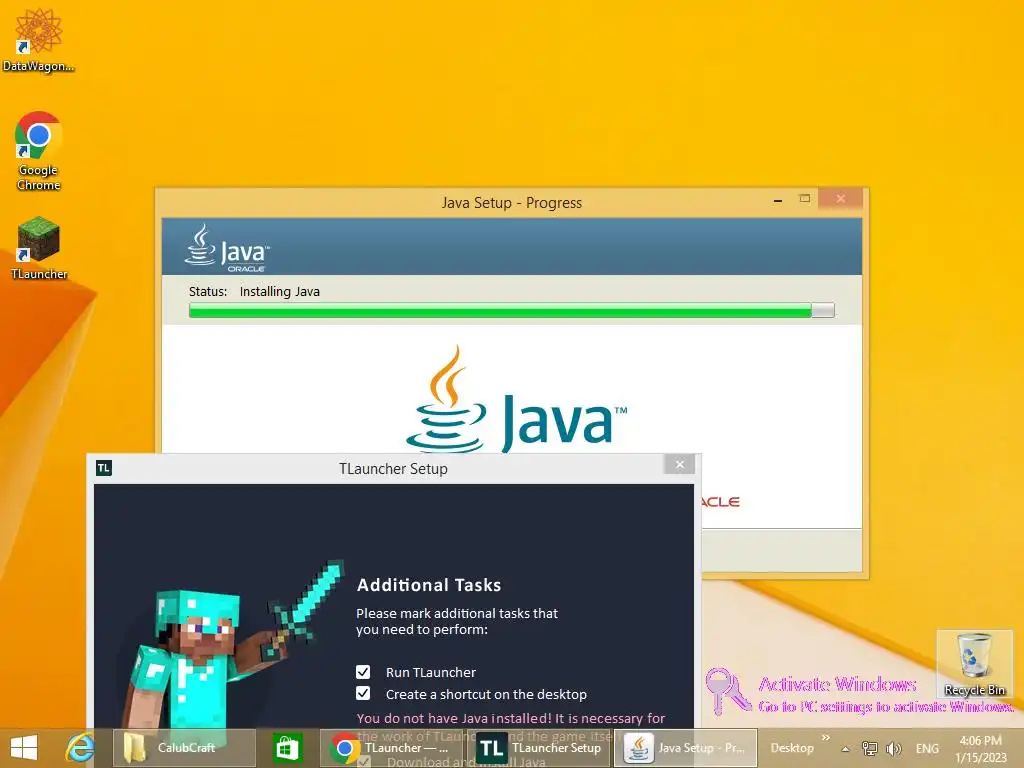This screenshot has width=1024, height=768.
Task: Click the large Java logo in the Java Setup window
Action: tap(516, 400)
